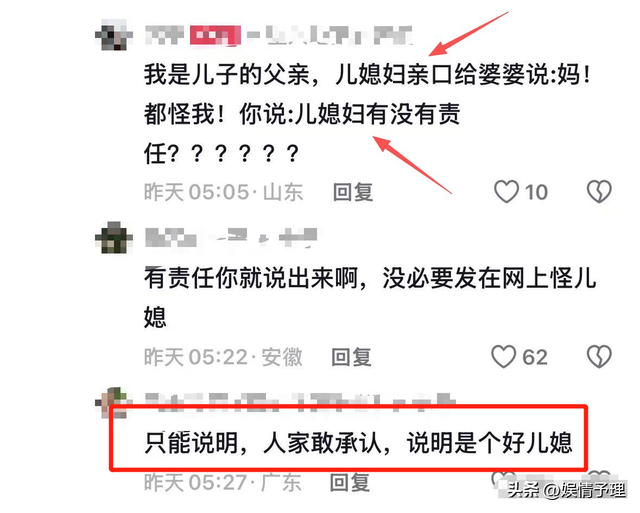The width and height of the screenshot is (640, 513).
Task: Reply to the 05:27 Guangdong comment
Action: (350, 482)
